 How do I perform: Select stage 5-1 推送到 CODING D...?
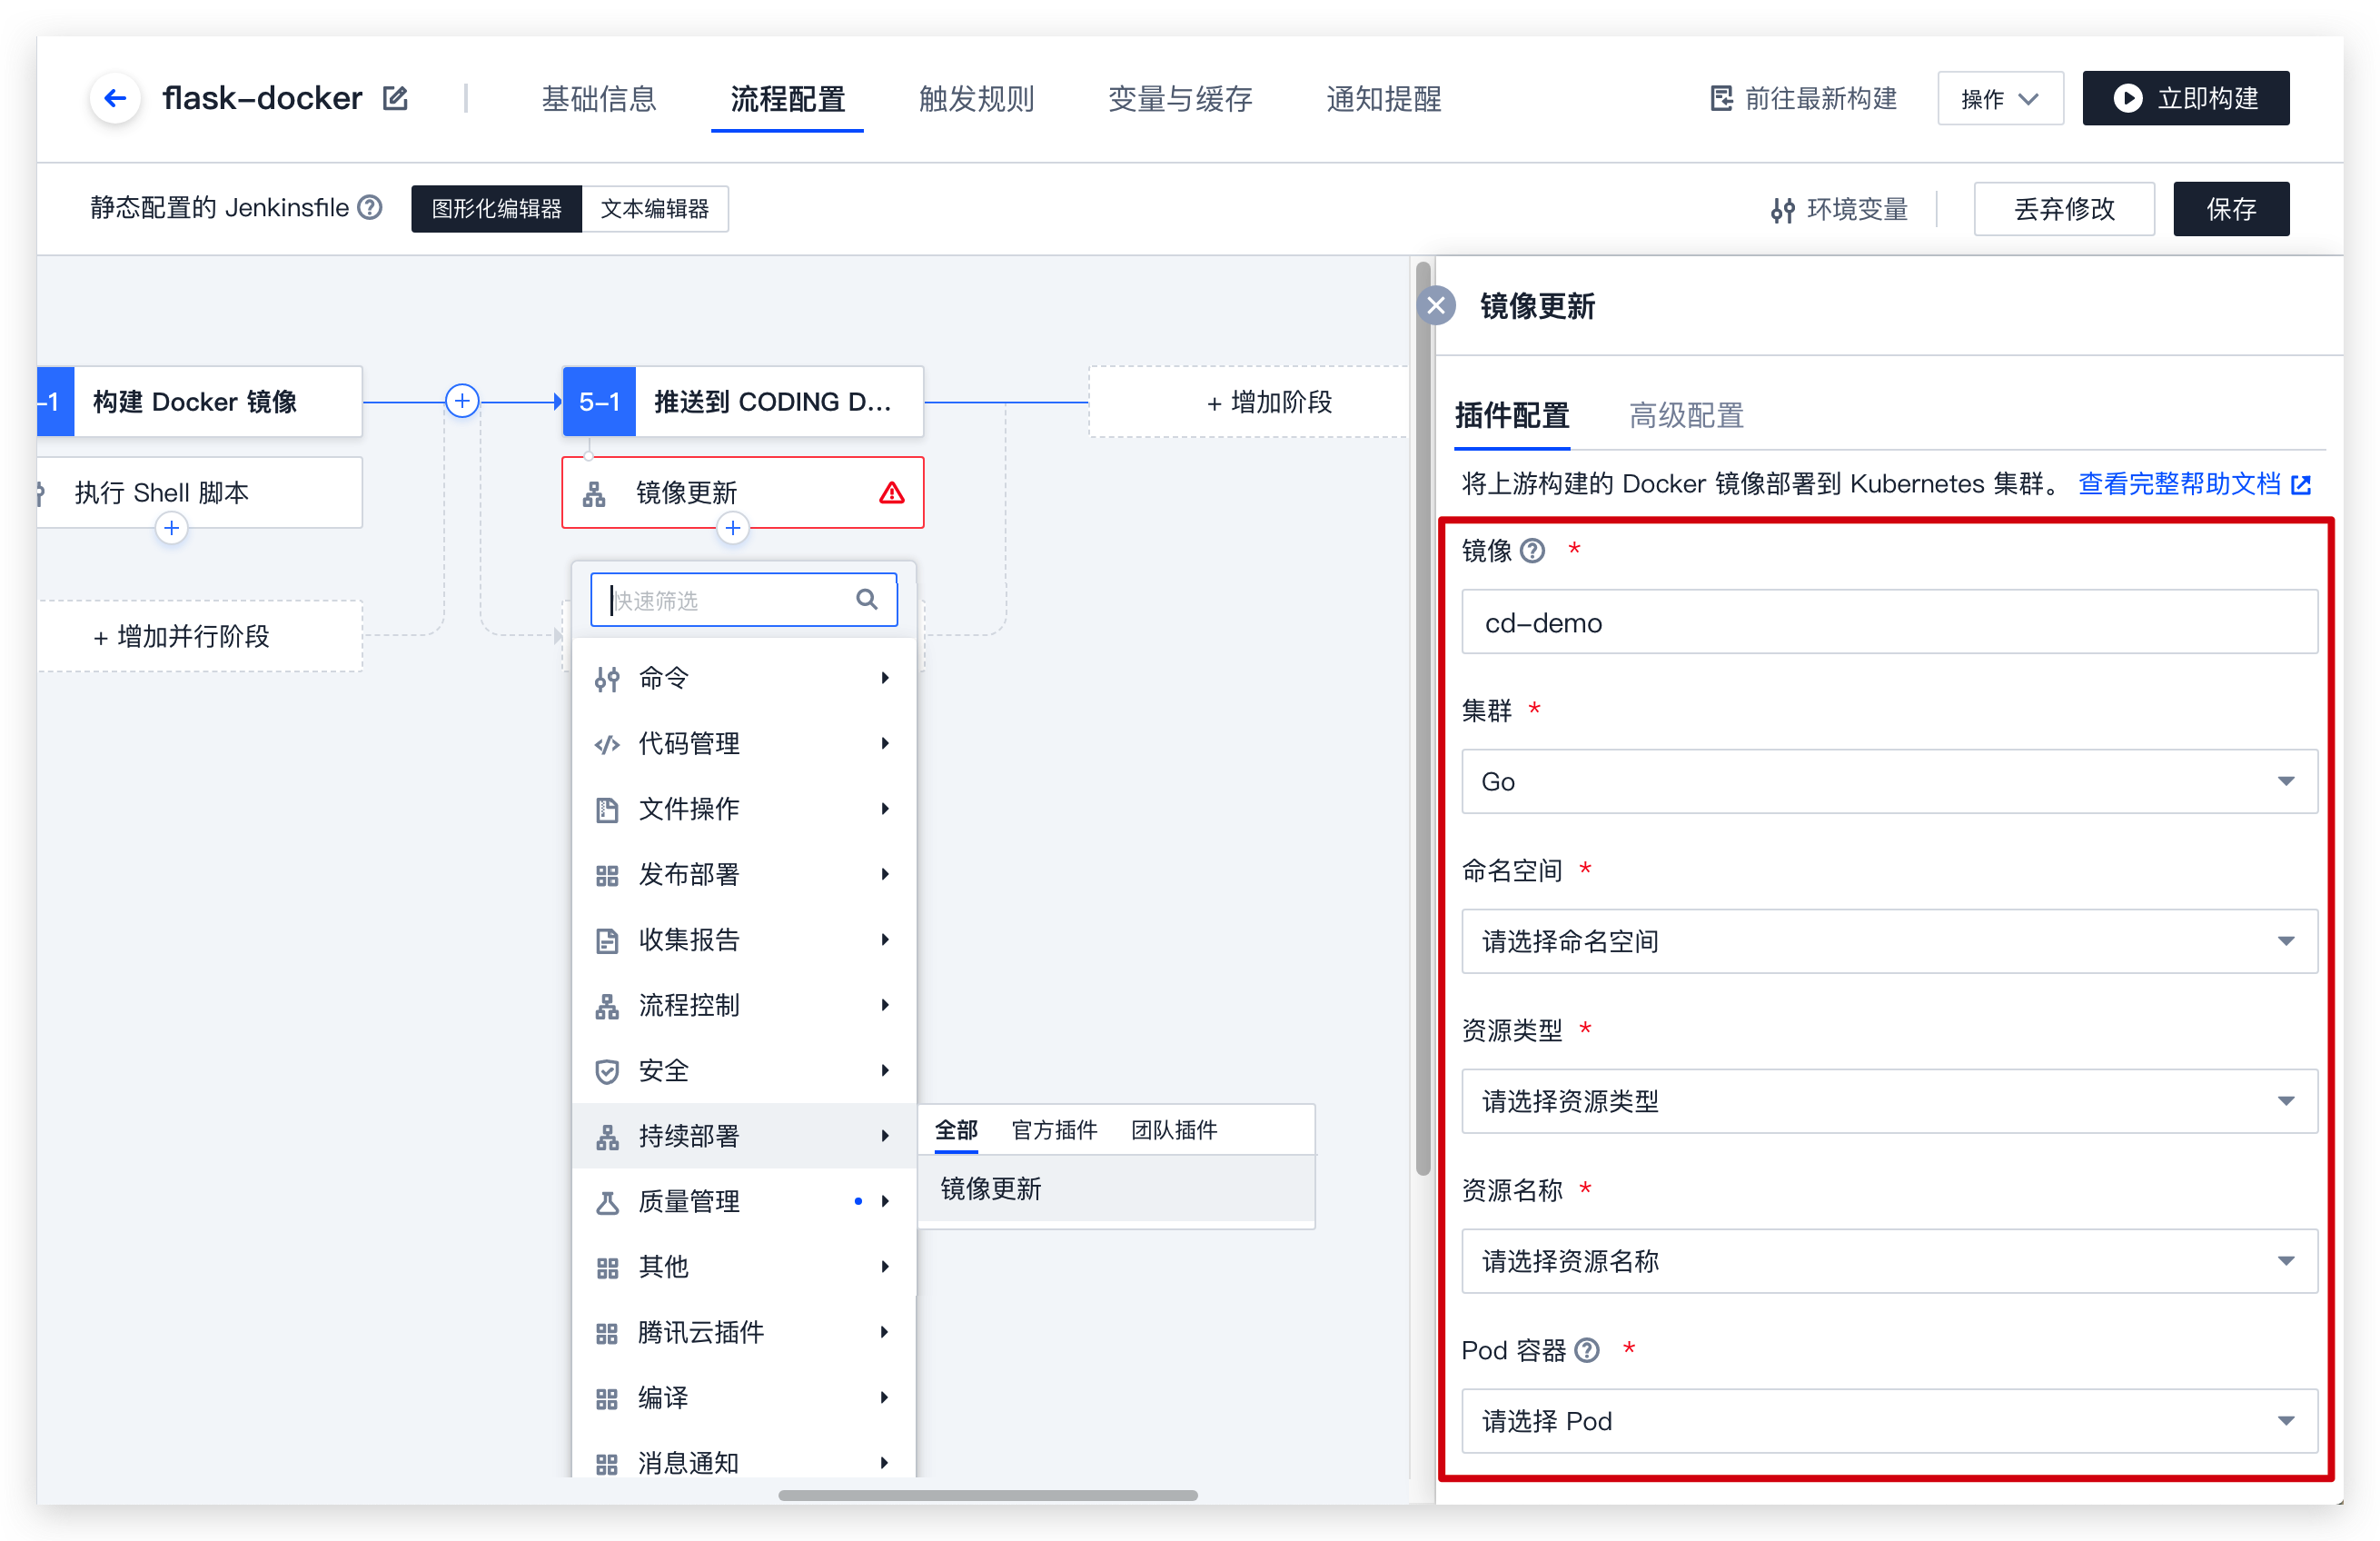[x=742, y=402]
